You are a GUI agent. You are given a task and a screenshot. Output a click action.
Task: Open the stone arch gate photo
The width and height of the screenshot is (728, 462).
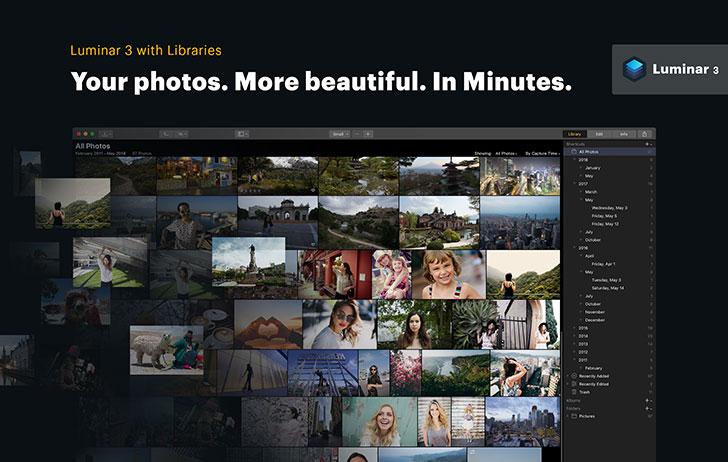(x=278, y=222)
